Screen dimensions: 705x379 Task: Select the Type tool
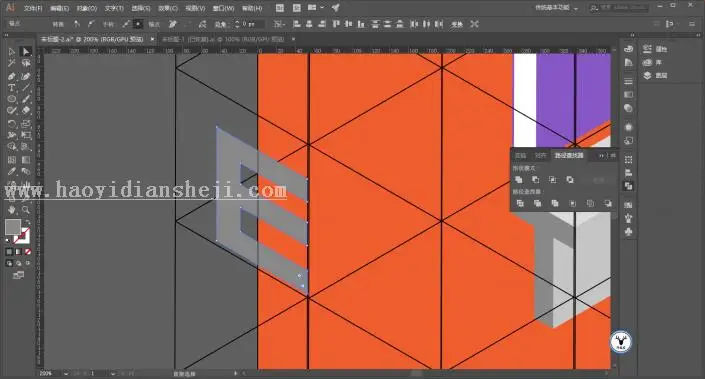tap(12, 88)
